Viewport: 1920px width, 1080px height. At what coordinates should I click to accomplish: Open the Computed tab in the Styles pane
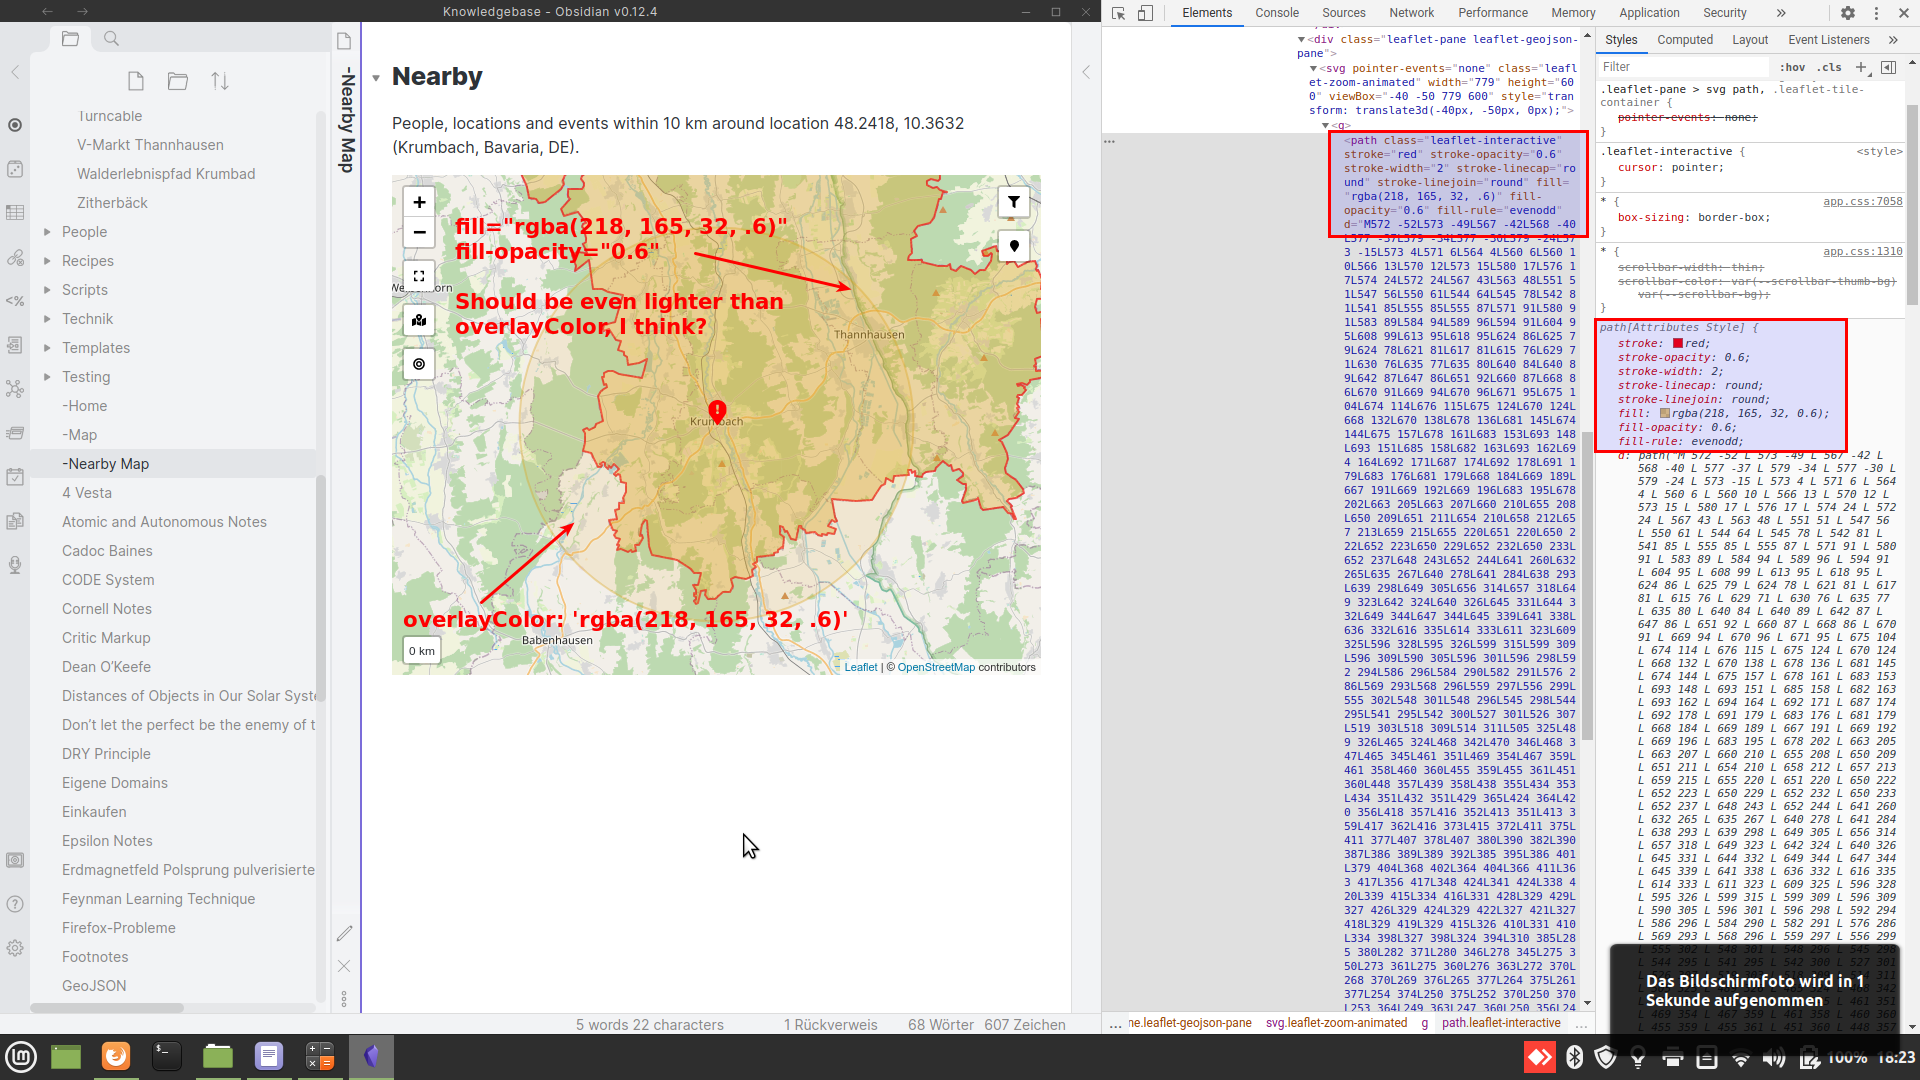(x=1686, y=39)
